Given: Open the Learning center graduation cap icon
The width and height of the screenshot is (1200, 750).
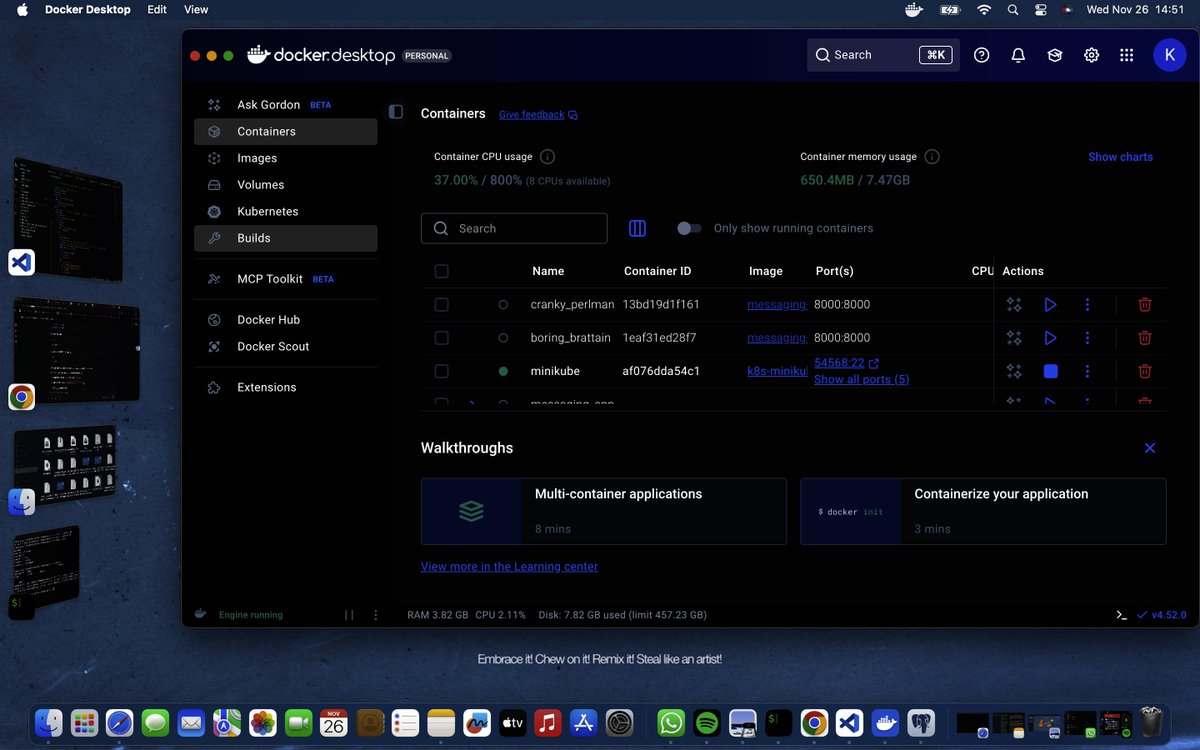Looking at the screenshot, I should click(1054, 55).
